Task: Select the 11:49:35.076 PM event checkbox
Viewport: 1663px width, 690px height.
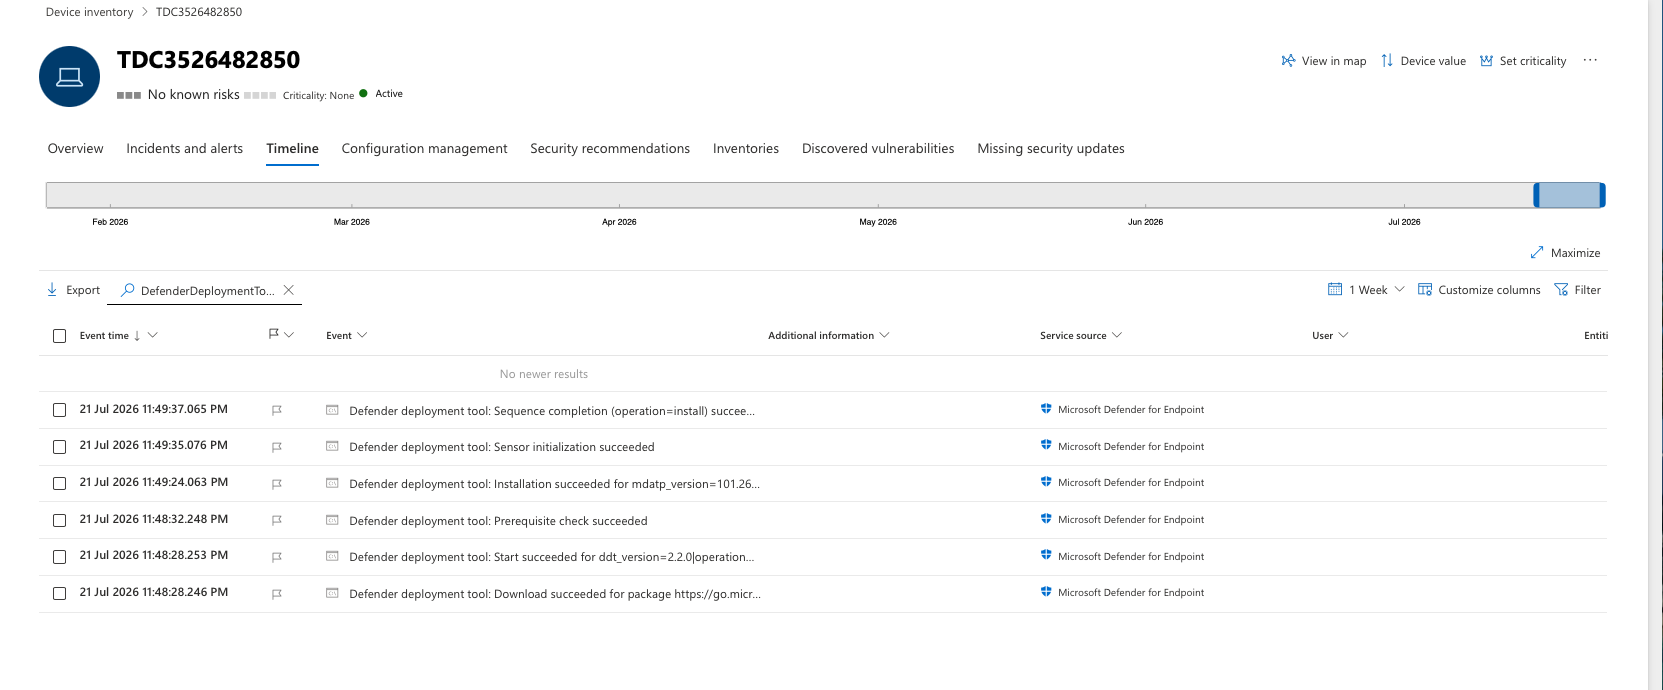Action: click(x=59, y=447)
